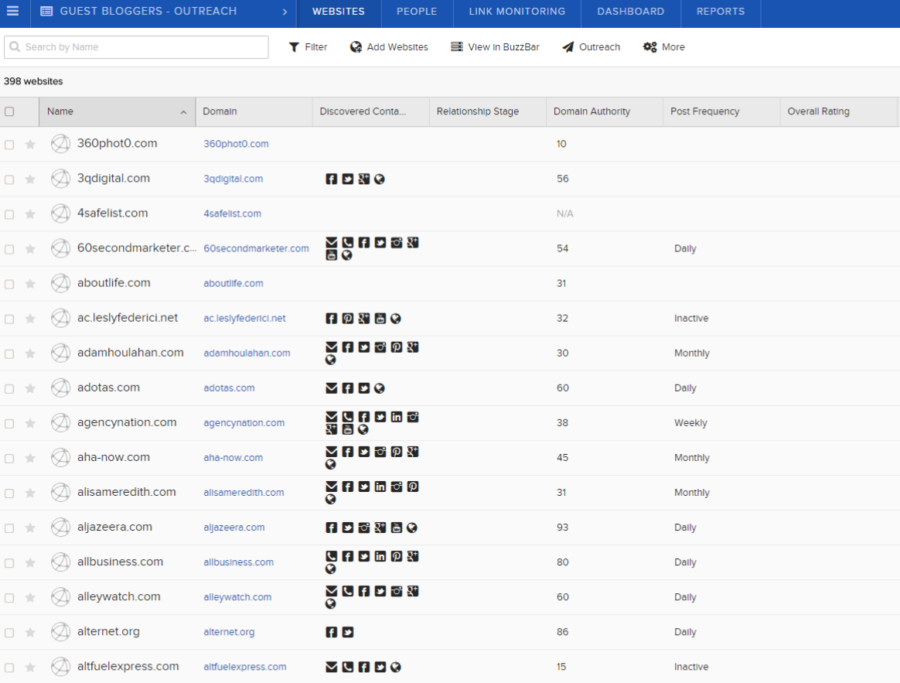The height and width of the screenshot is (683, 900).
Task: Open the Dashboard tab
Action: 630,11
